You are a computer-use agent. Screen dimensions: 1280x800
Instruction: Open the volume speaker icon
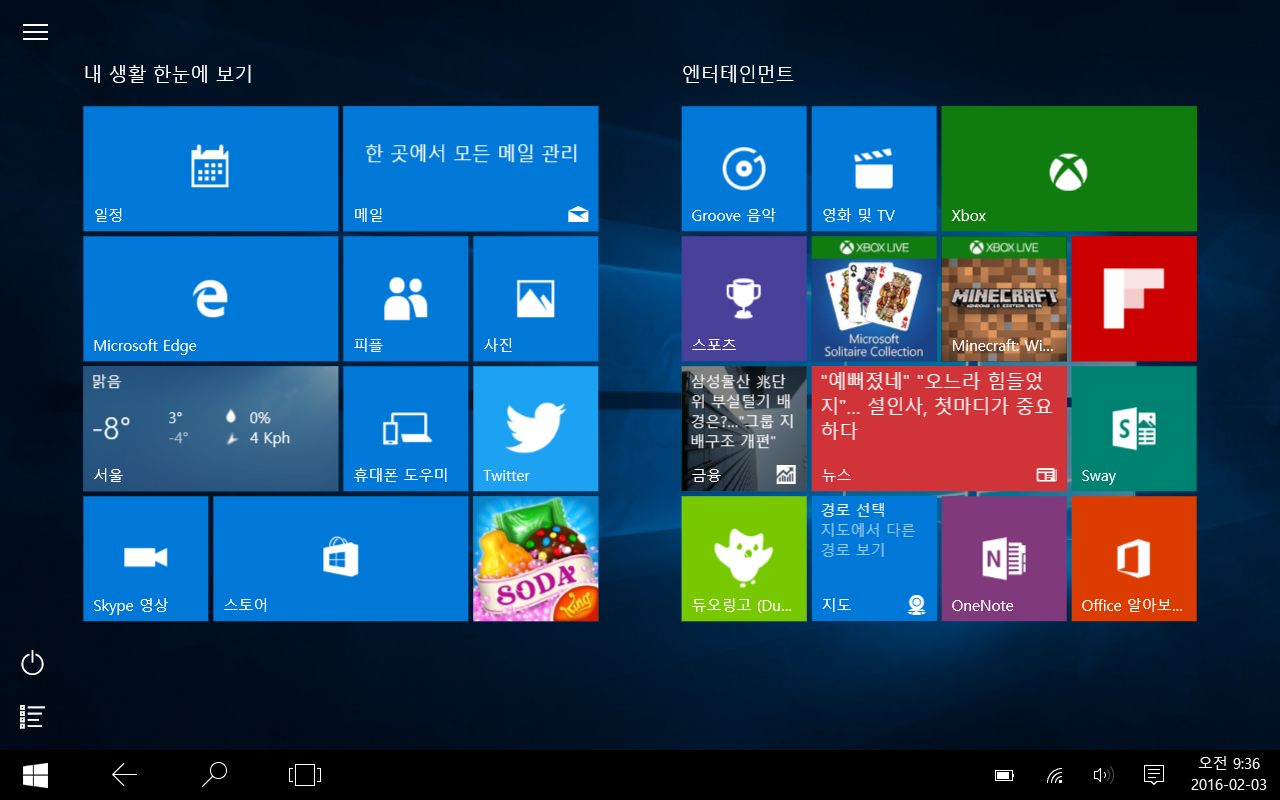[x=1103, y=775]
